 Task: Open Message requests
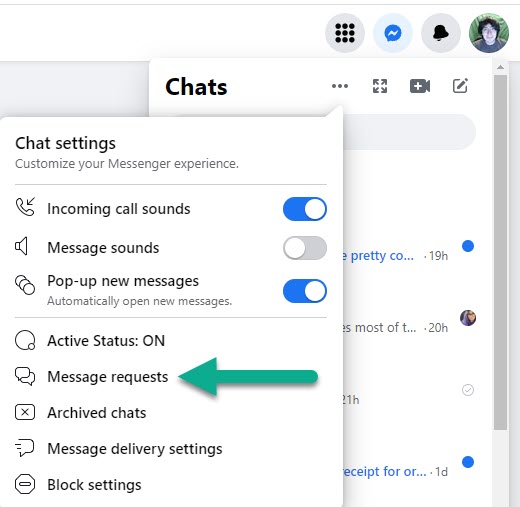coord(171,377)
